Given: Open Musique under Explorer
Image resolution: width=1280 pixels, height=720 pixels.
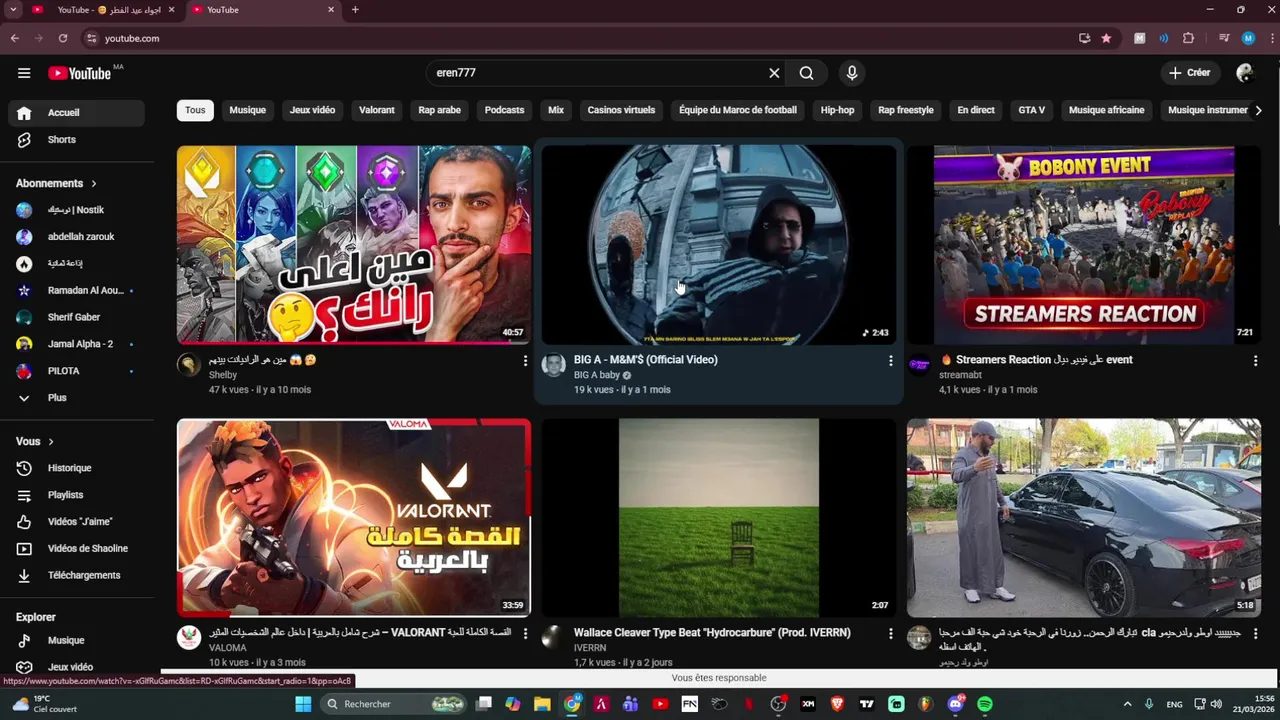Looking at the screenshot, I should 76,641.
